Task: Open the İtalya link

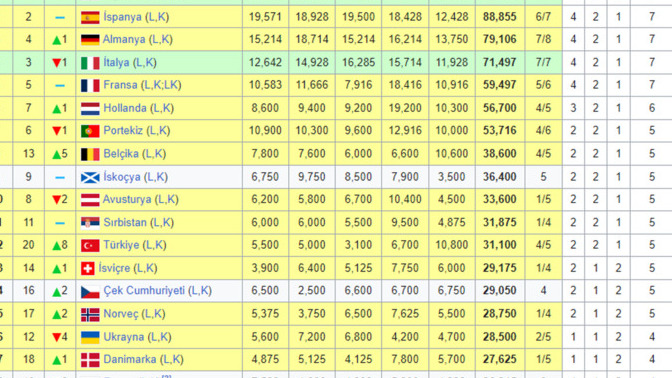Action: [x=116, y=63]
